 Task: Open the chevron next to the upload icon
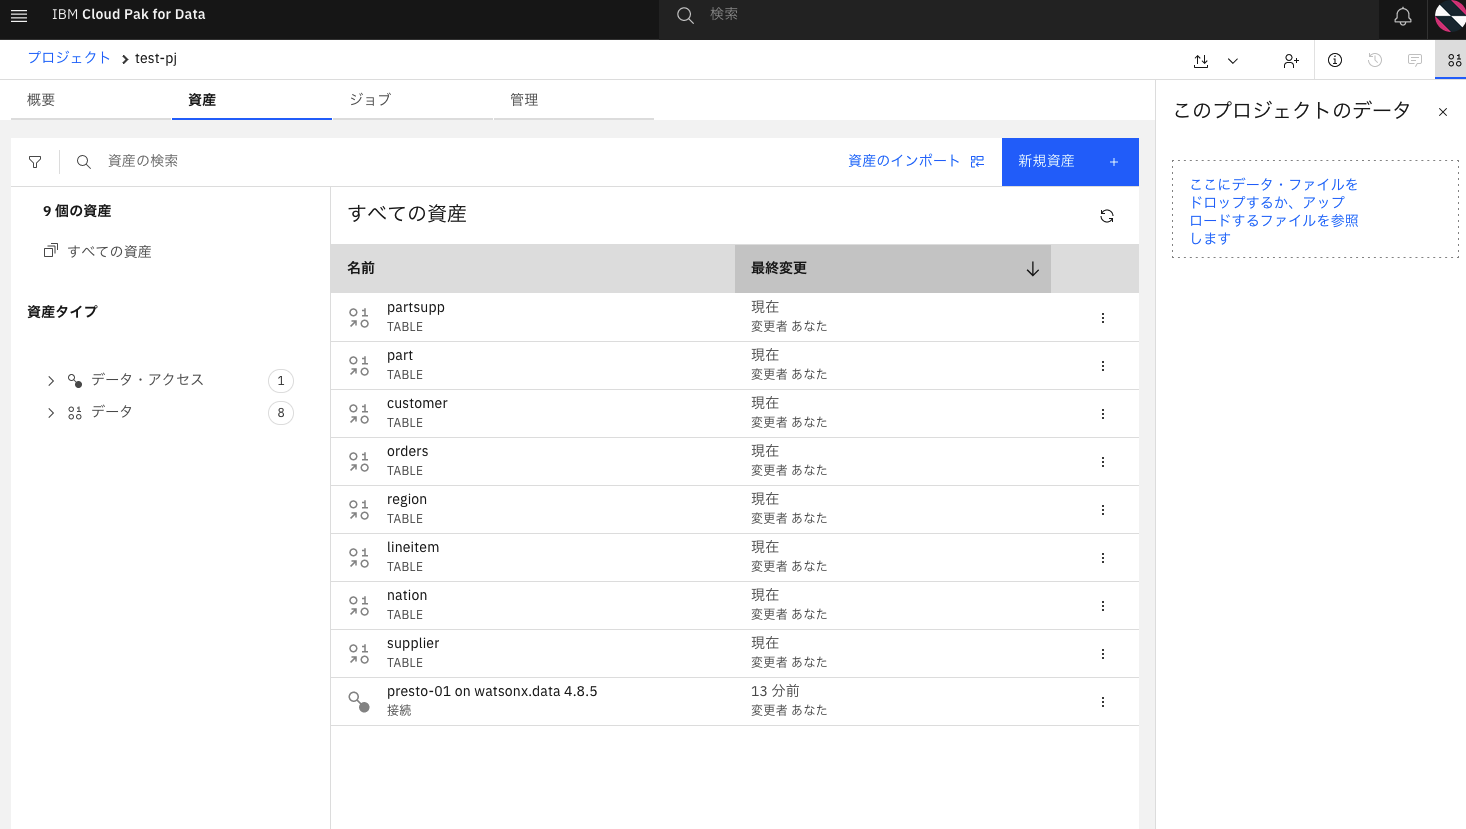point(1233,60)
